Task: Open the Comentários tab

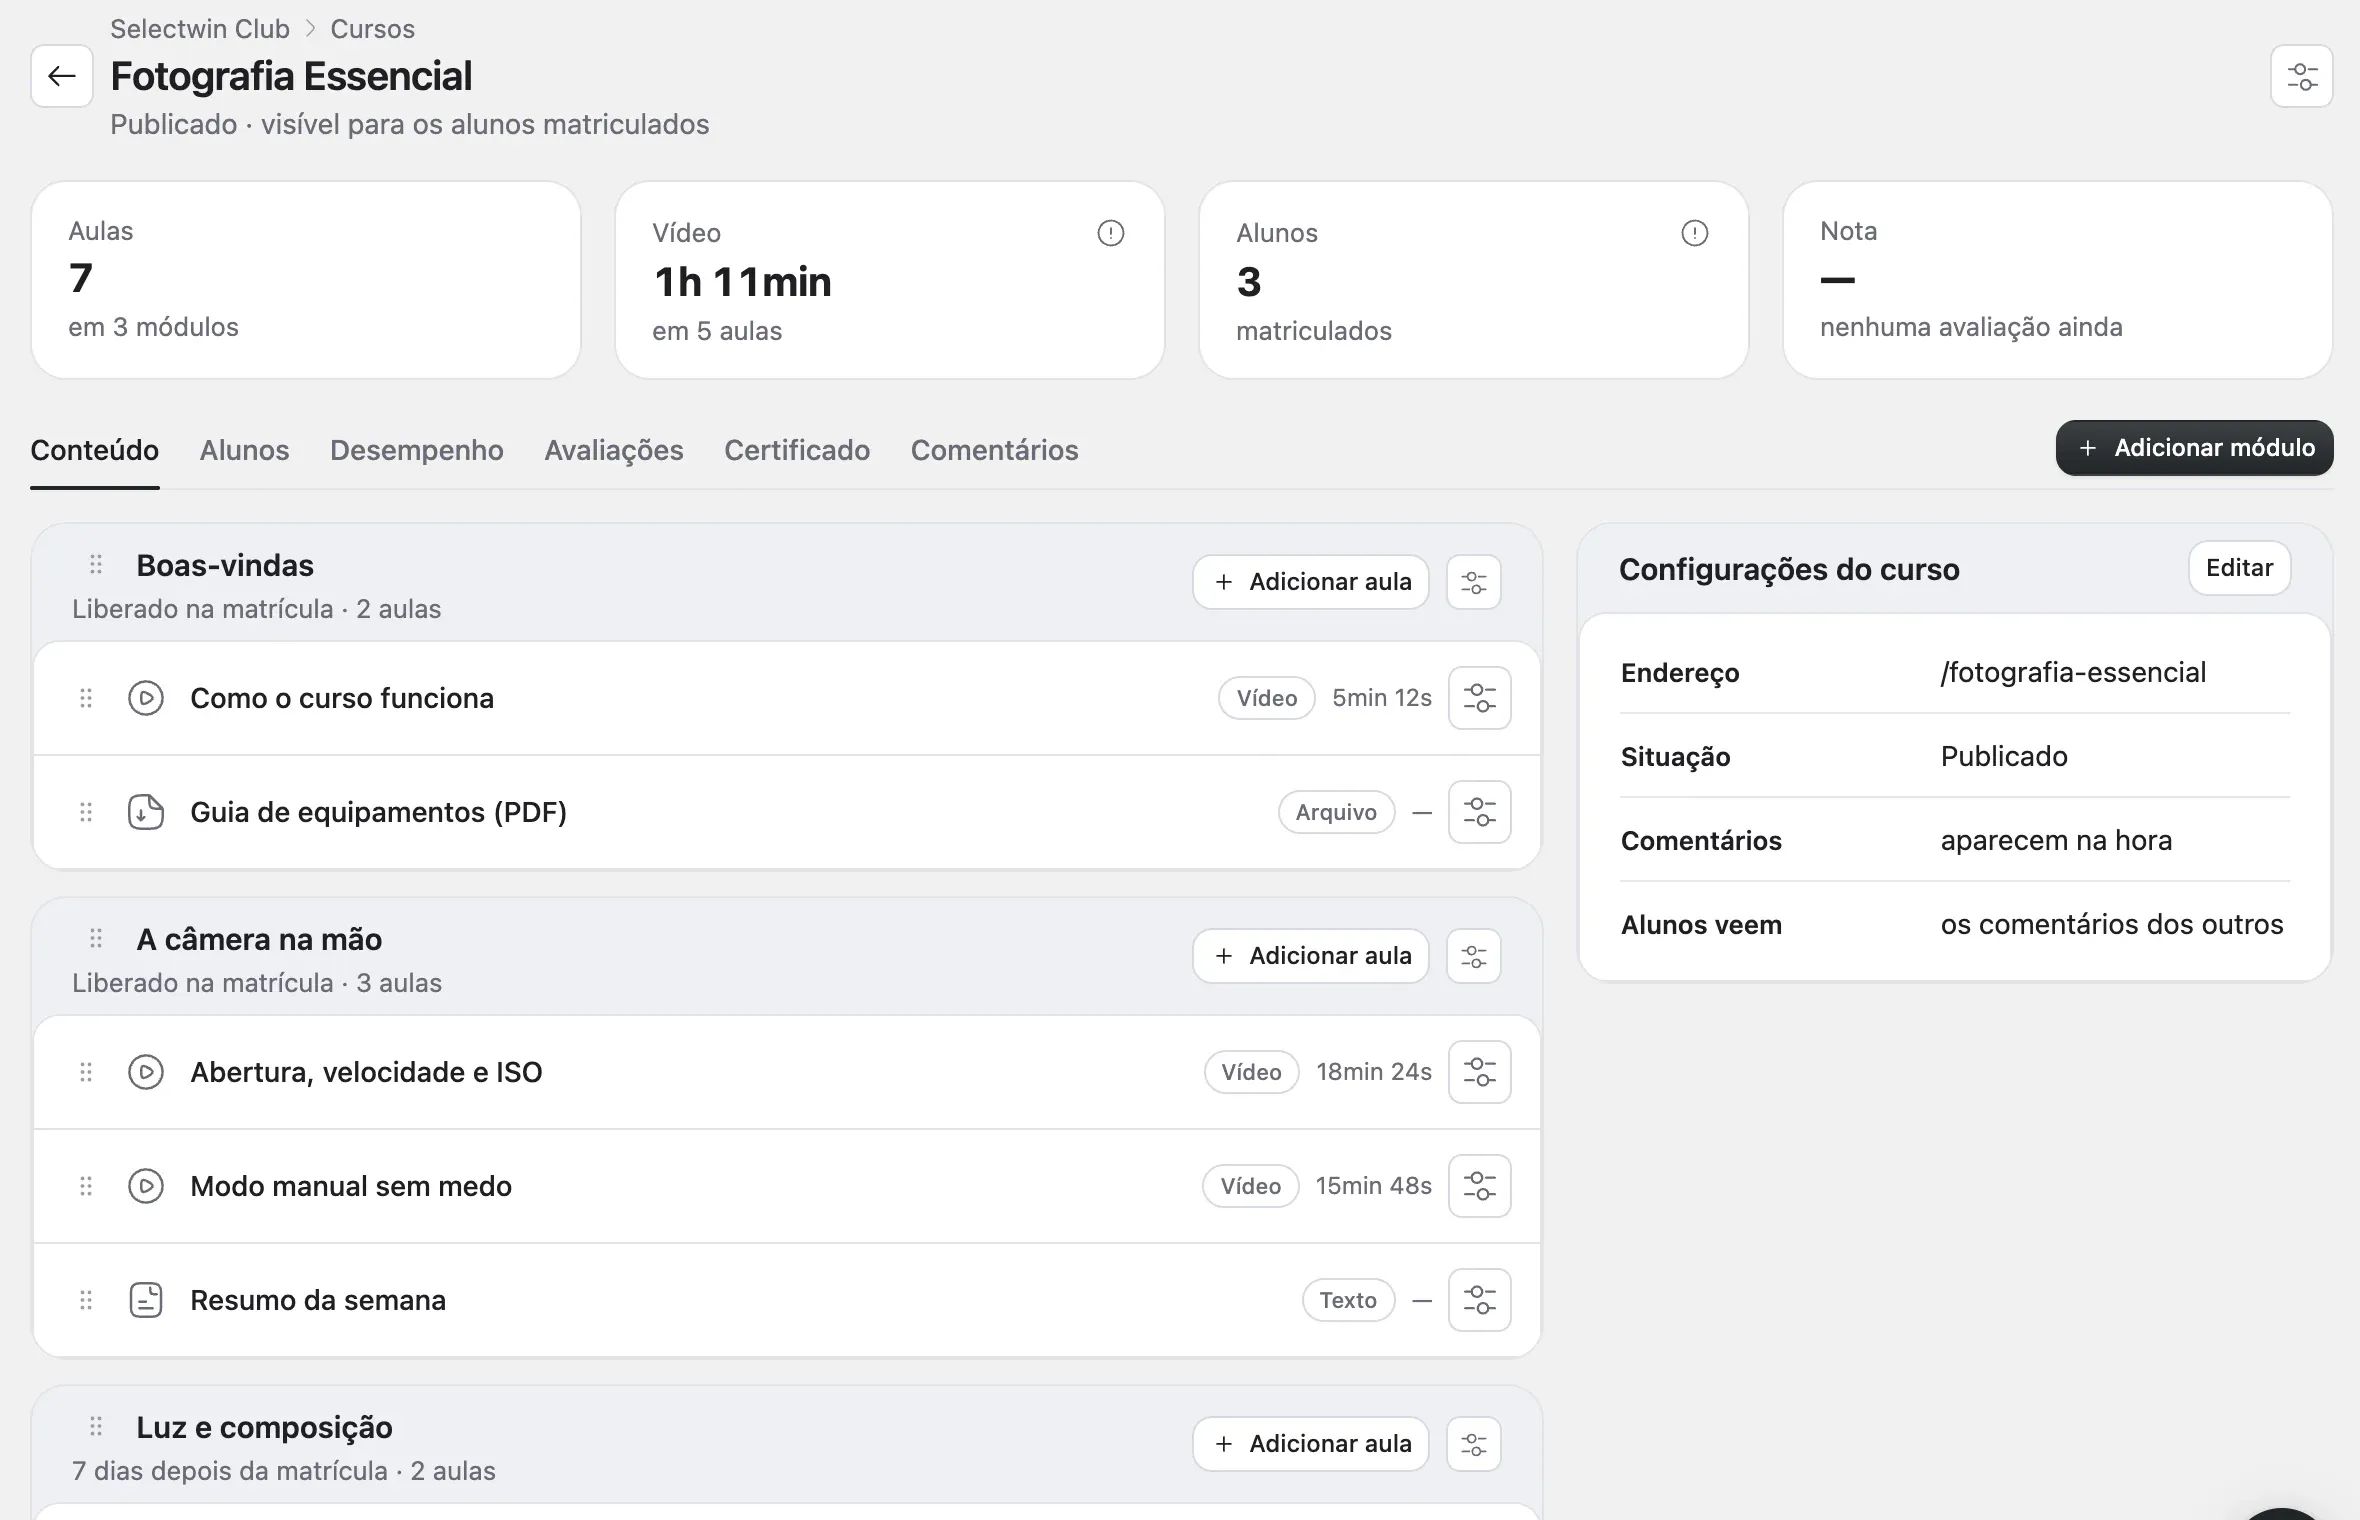Action: click(994, 450)
